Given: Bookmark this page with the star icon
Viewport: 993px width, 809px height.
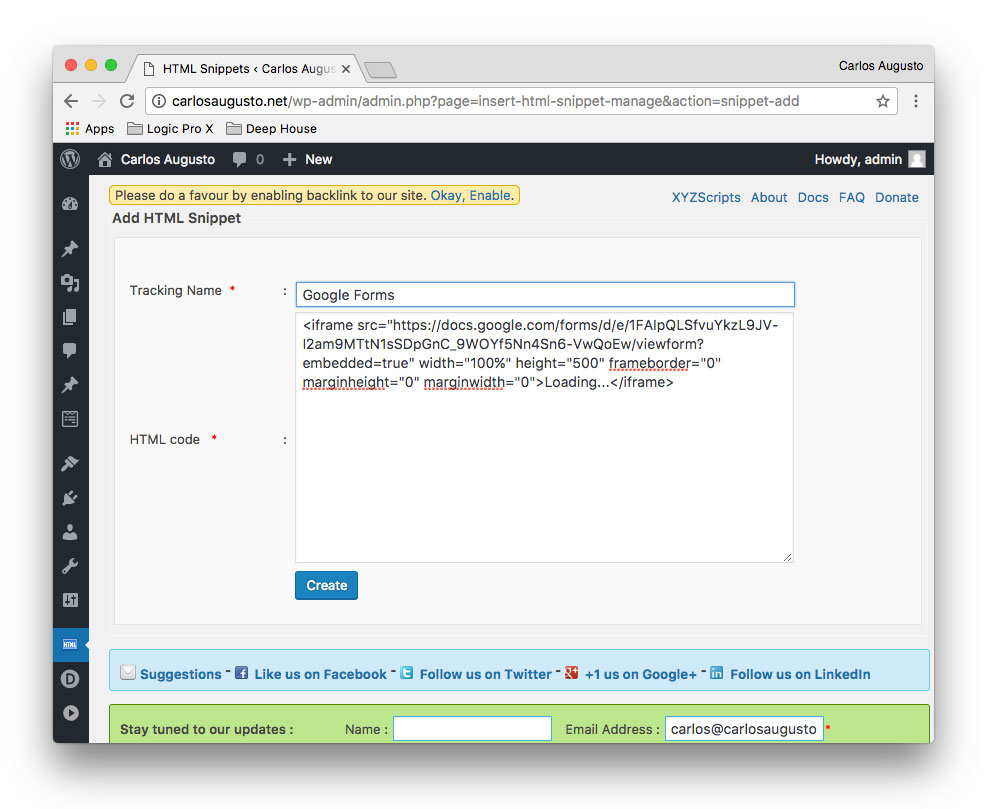Looking at the screenshot, I should (x=883, y=101).
